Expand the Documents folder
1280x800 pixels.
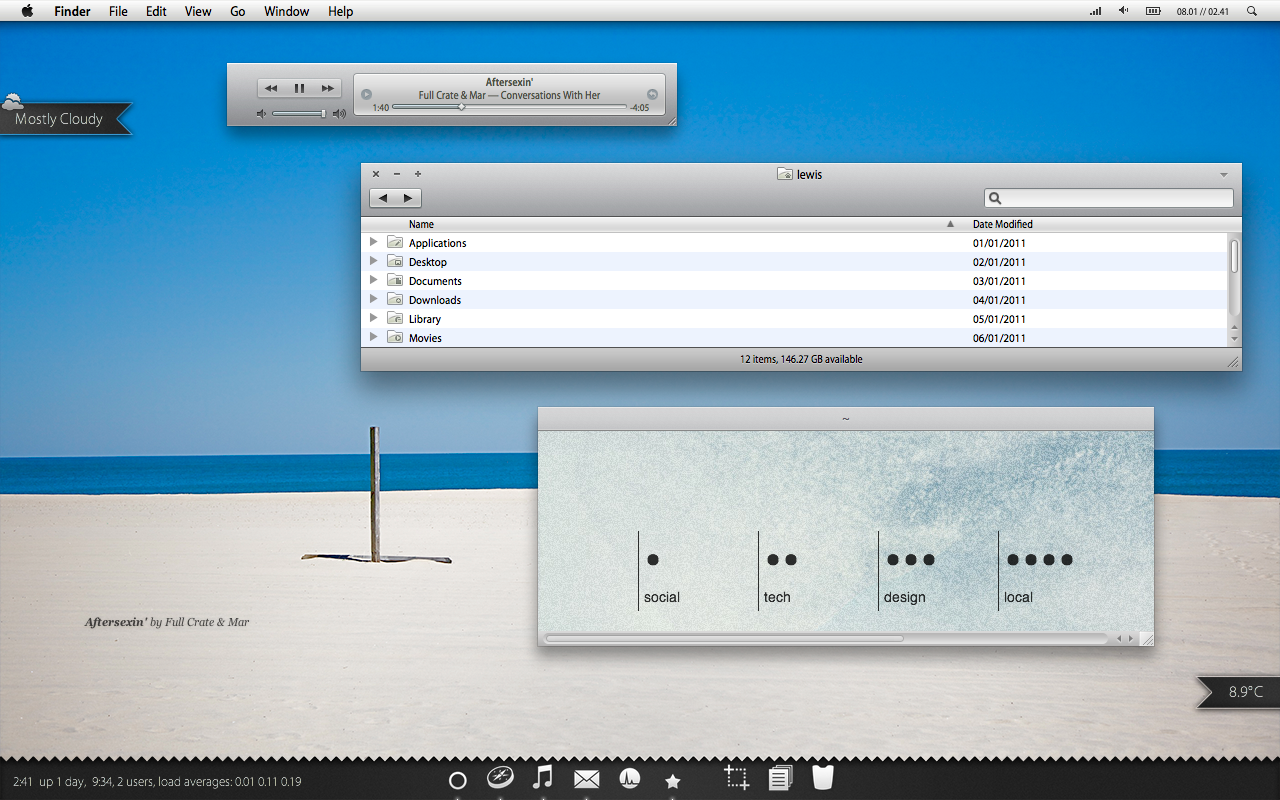(x=374, y=280)
